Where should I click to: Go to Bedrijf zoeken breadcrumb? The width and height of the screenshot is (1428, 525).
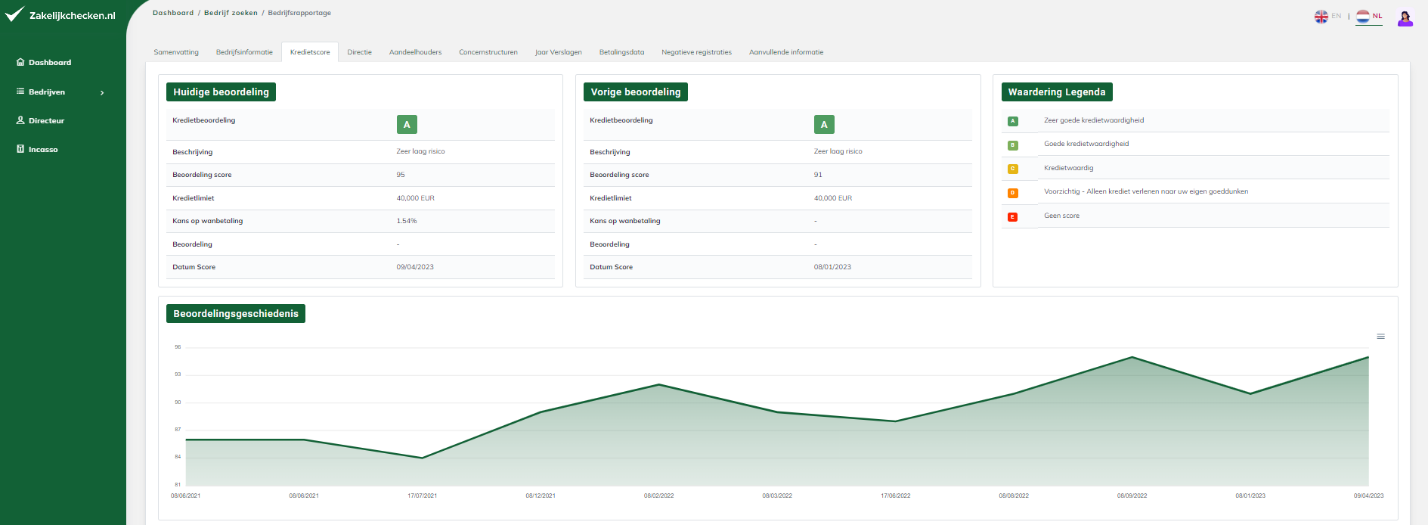point(230,13)
